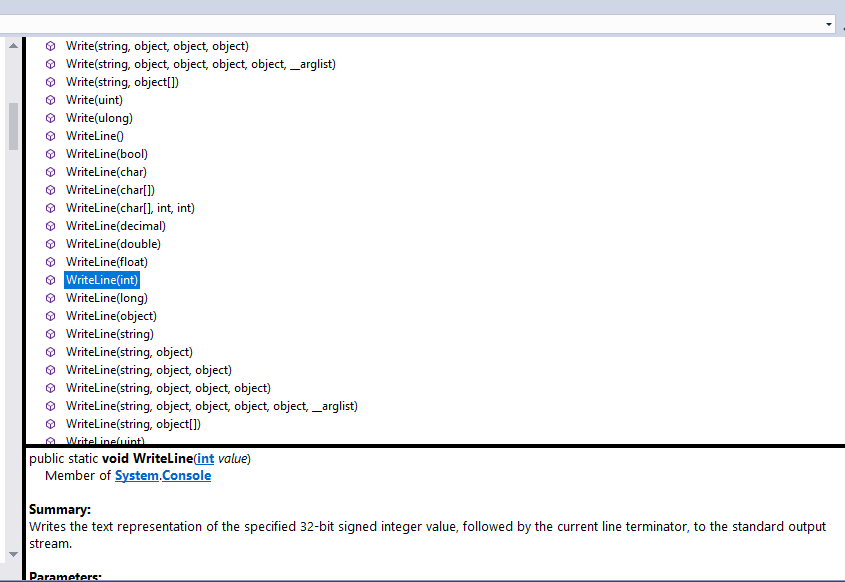Open the search combo box dropdown arrow
Screen dimensions: 845x582
(x=828, y=24)
